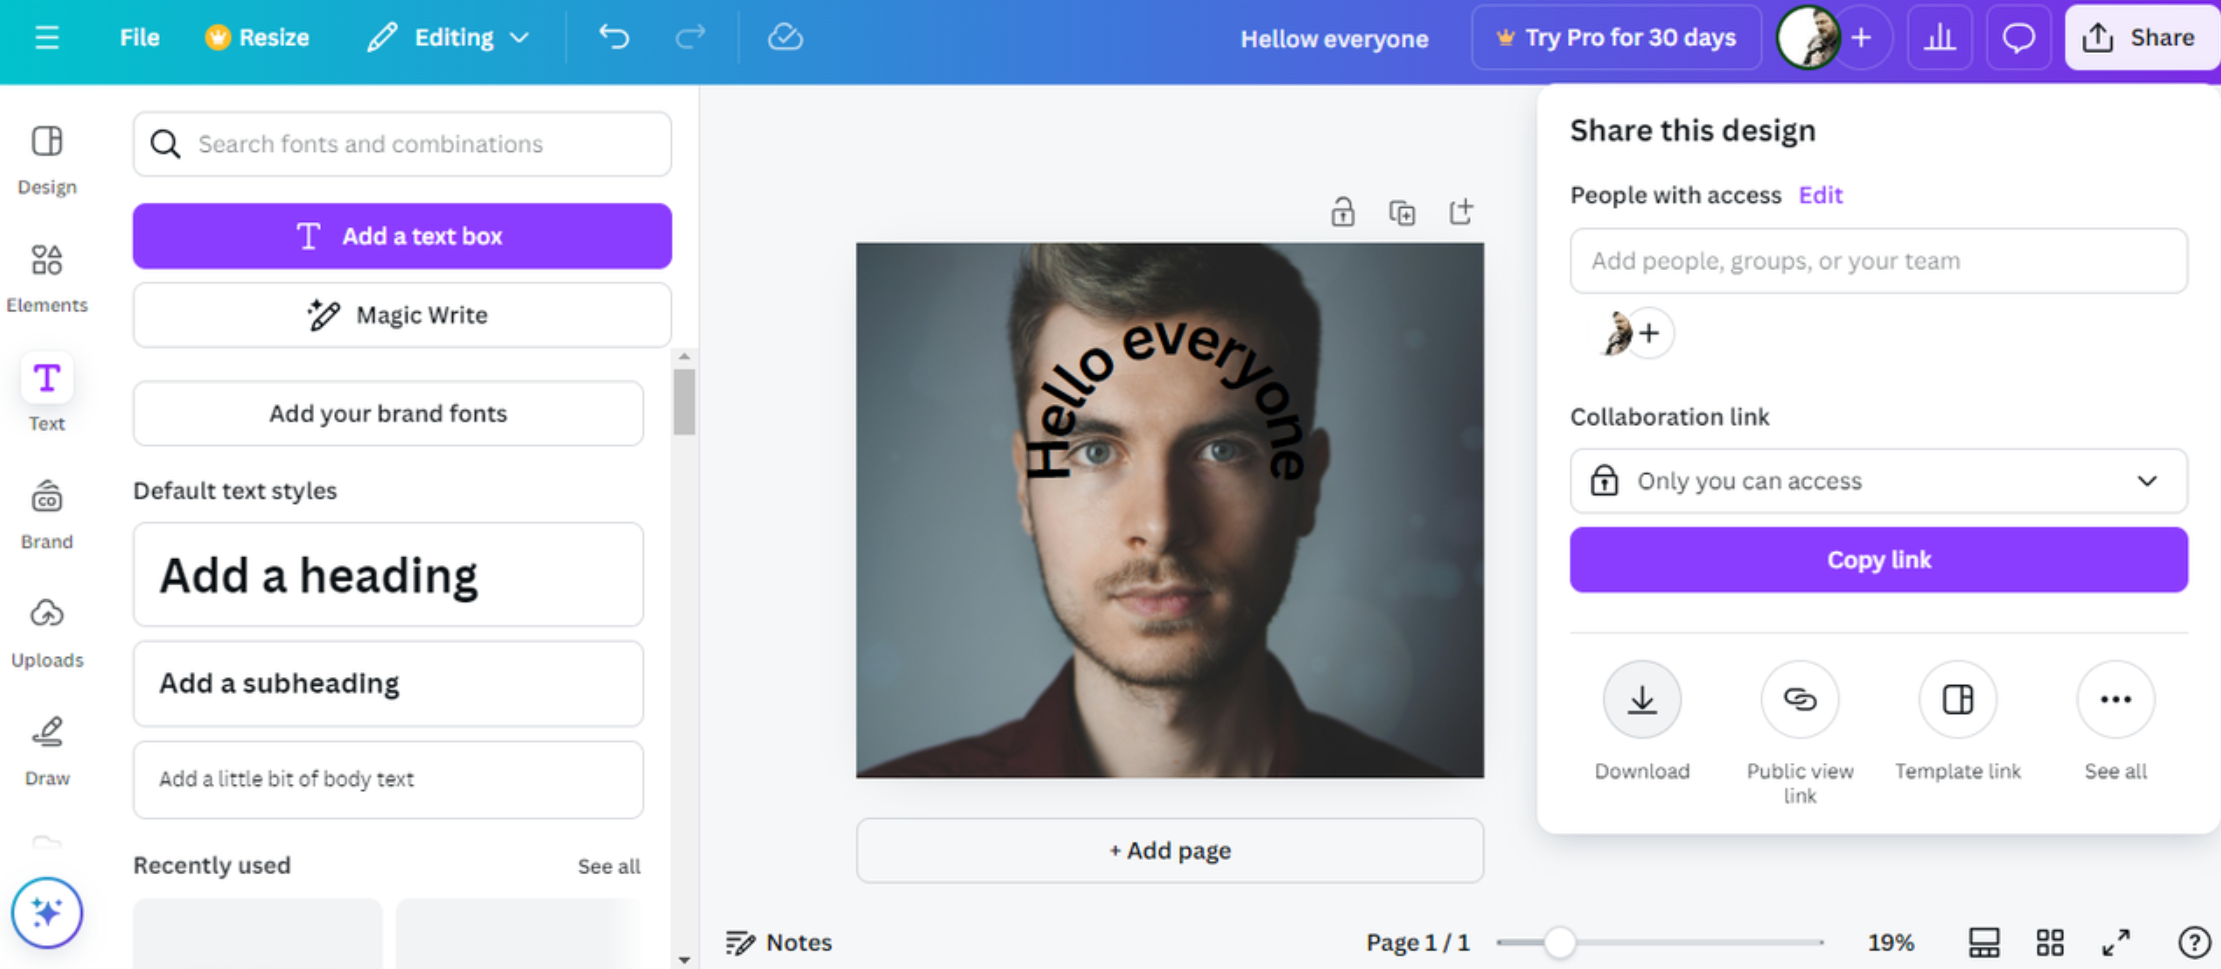The image size is (2221, 969).
Task: Click the + Add page button
Action: point(1170,850)
